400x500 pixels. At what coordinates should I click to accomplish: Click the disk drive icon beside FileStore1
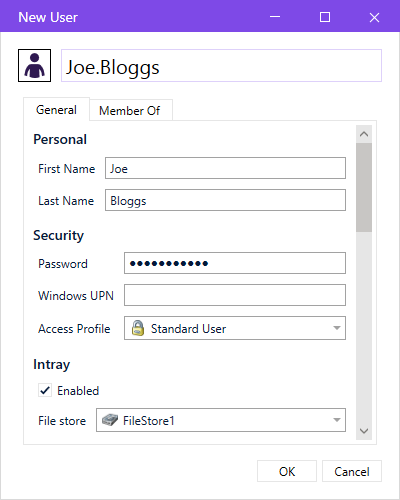pos(110,420)
